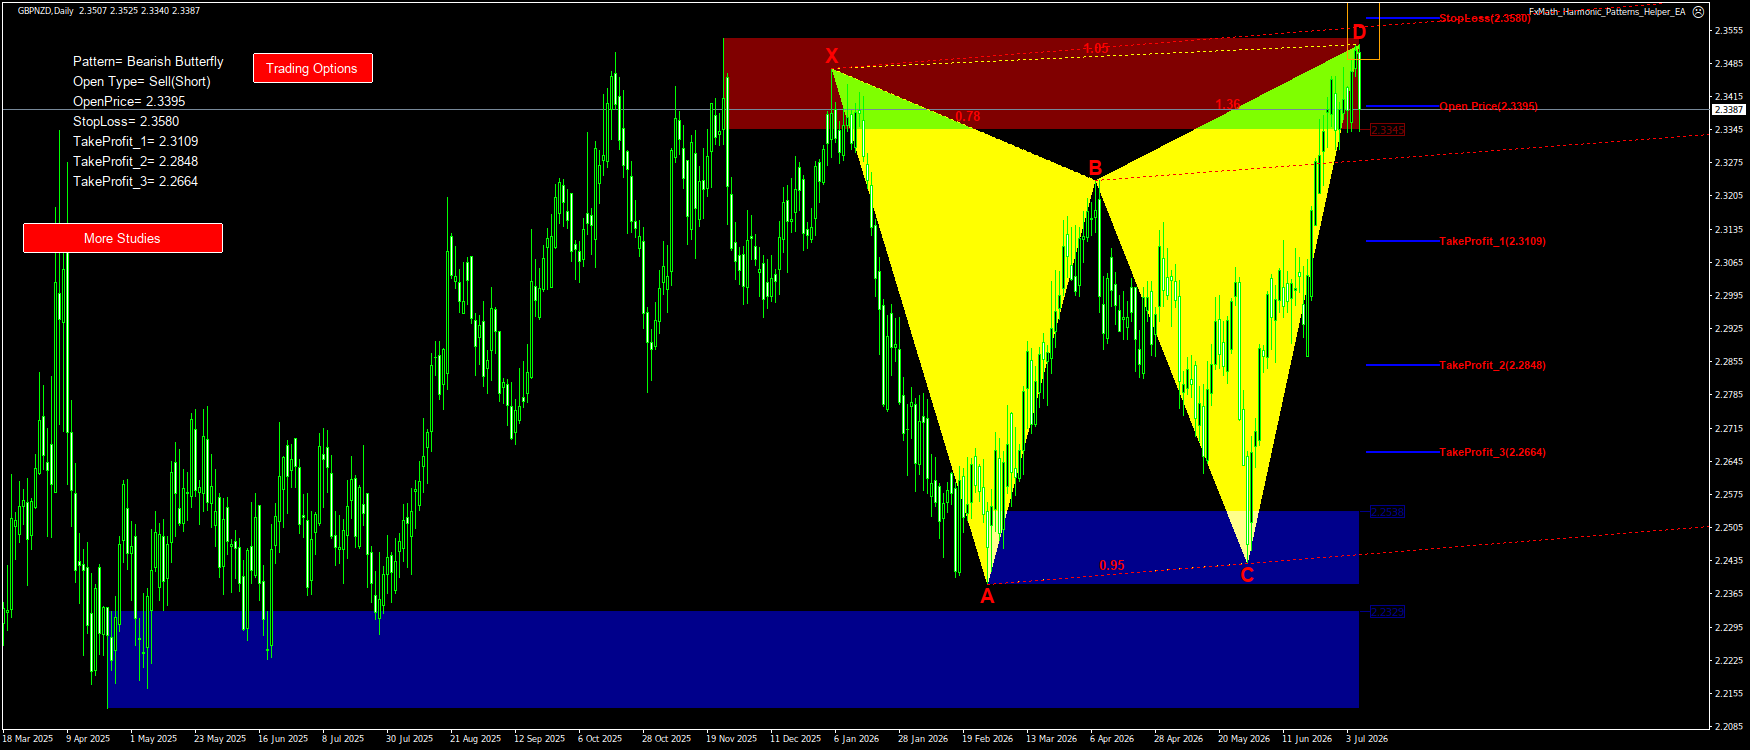Viewport: 1750px width, 750px height.
Task: Click the 'StopLoss= 2.3580' info line
Action: pyautogui.click(x=126, y=121)
